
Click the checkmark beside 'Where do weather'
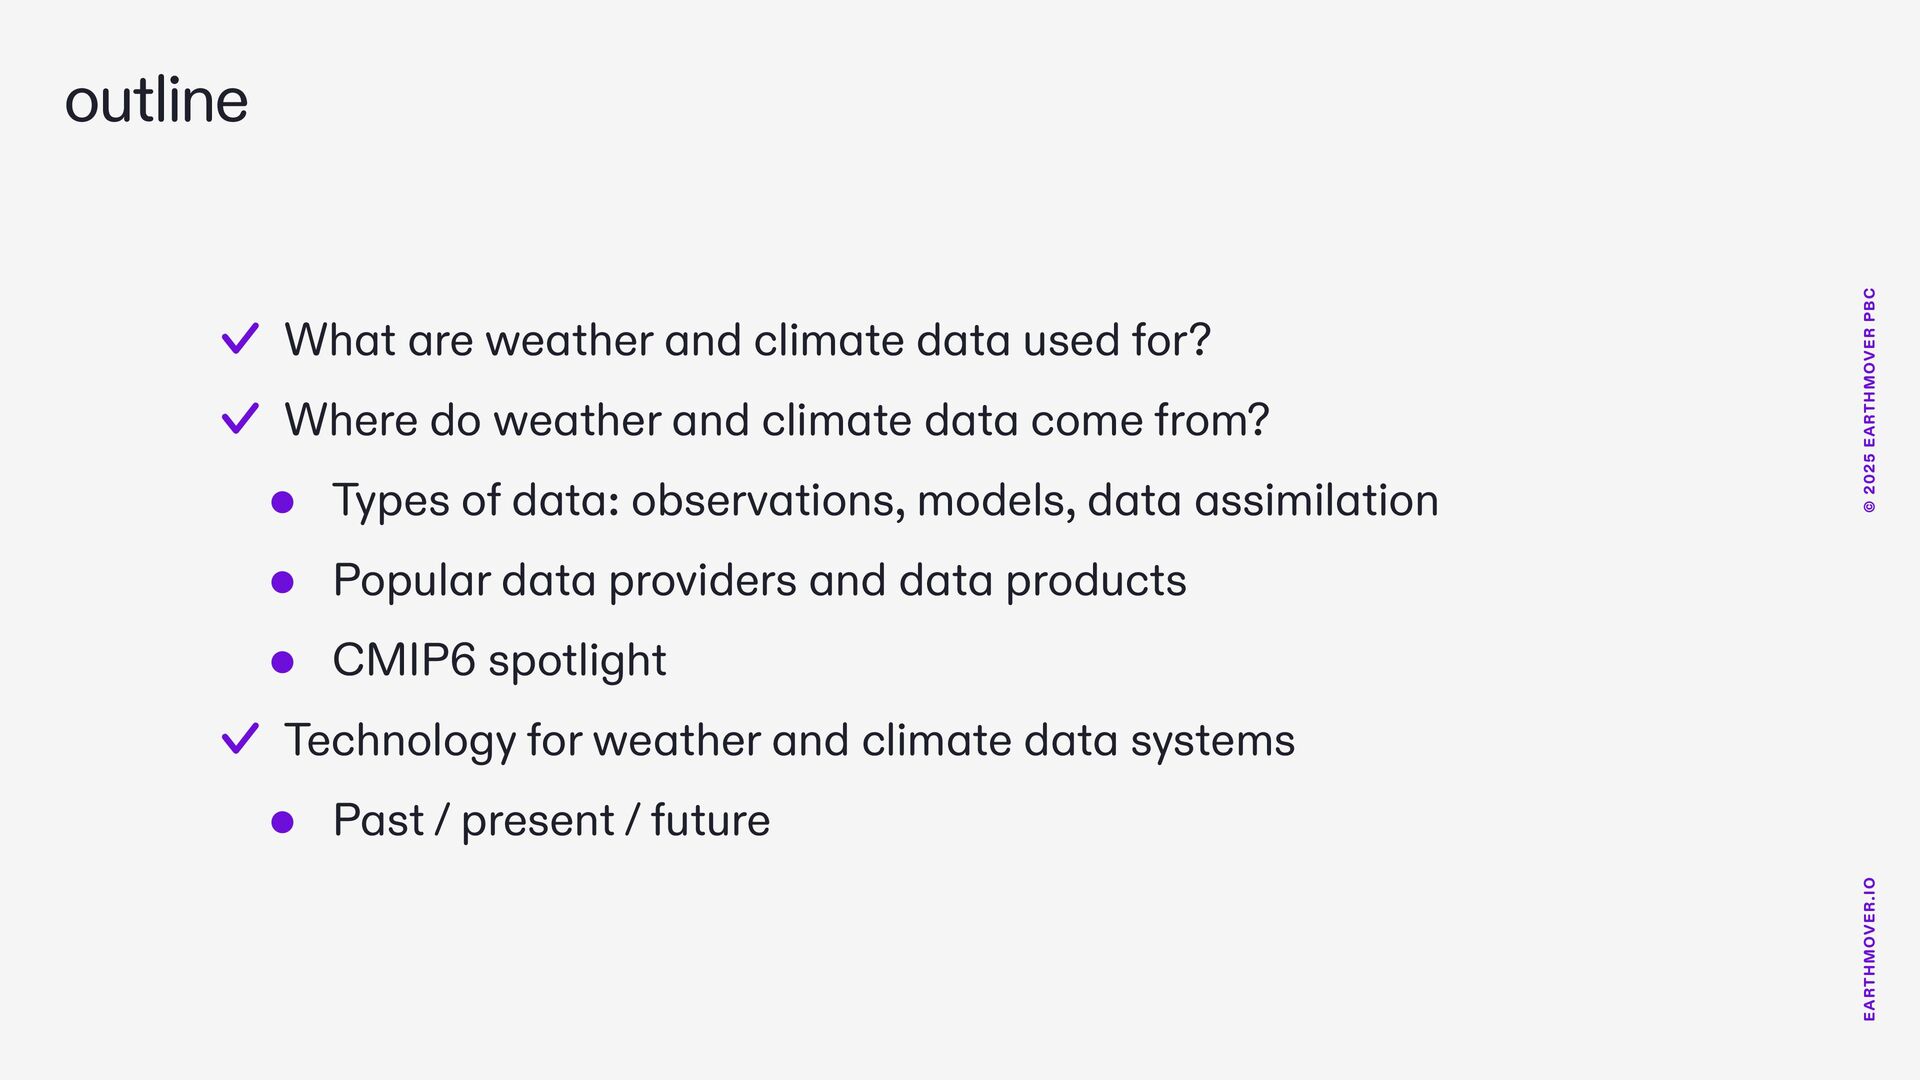point(240,419)
